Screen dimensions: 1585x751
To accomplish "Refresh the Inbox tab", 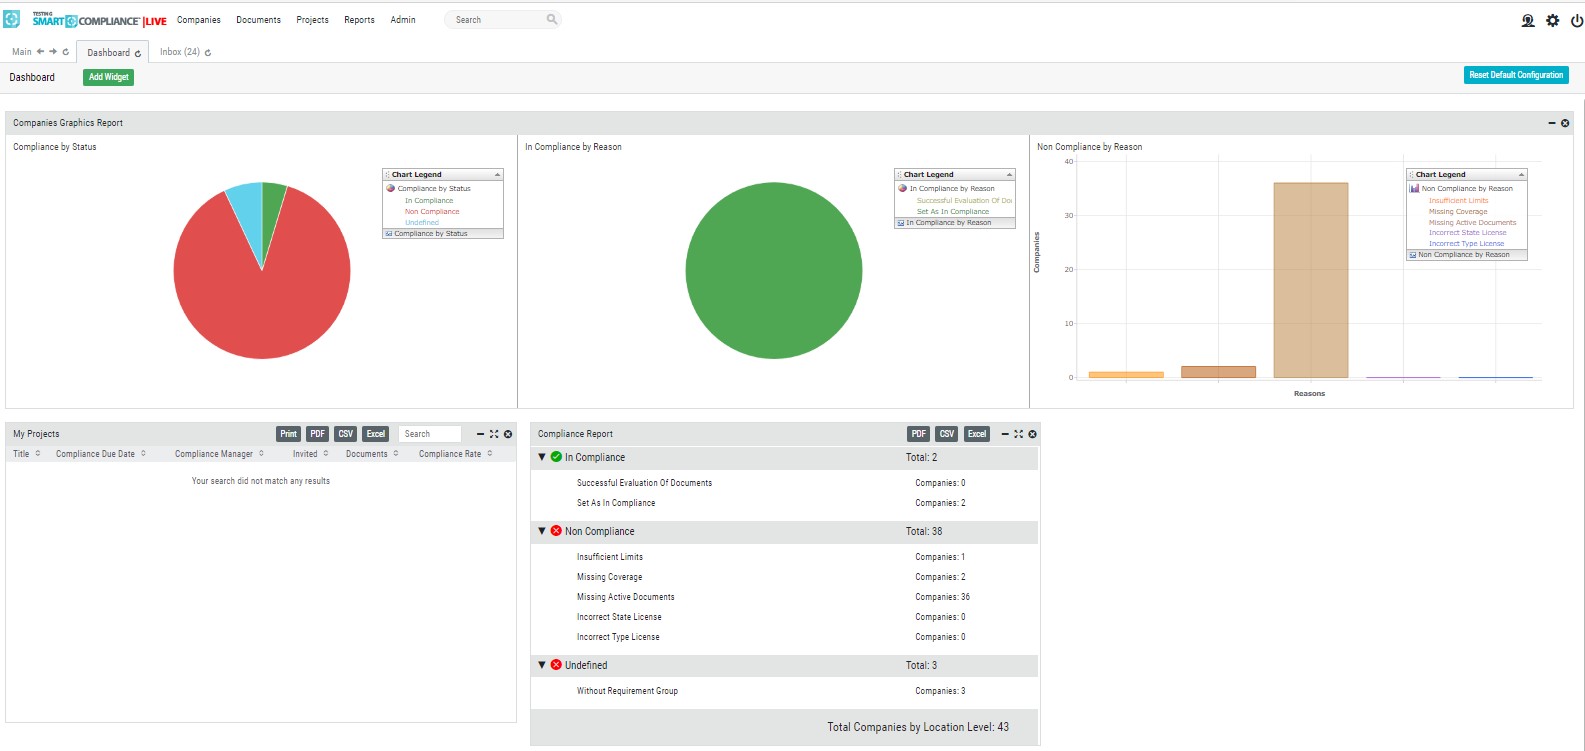I will (208, 52).
